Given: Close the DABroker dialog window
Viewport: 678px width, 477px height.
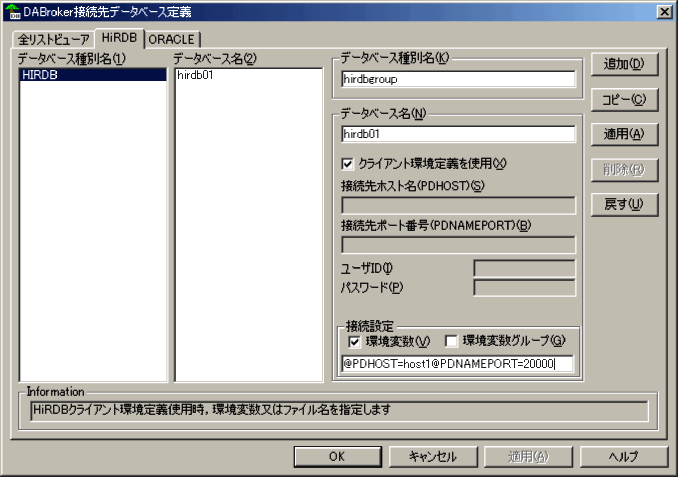Looking at the screenshot, I should tap(664, 12).
